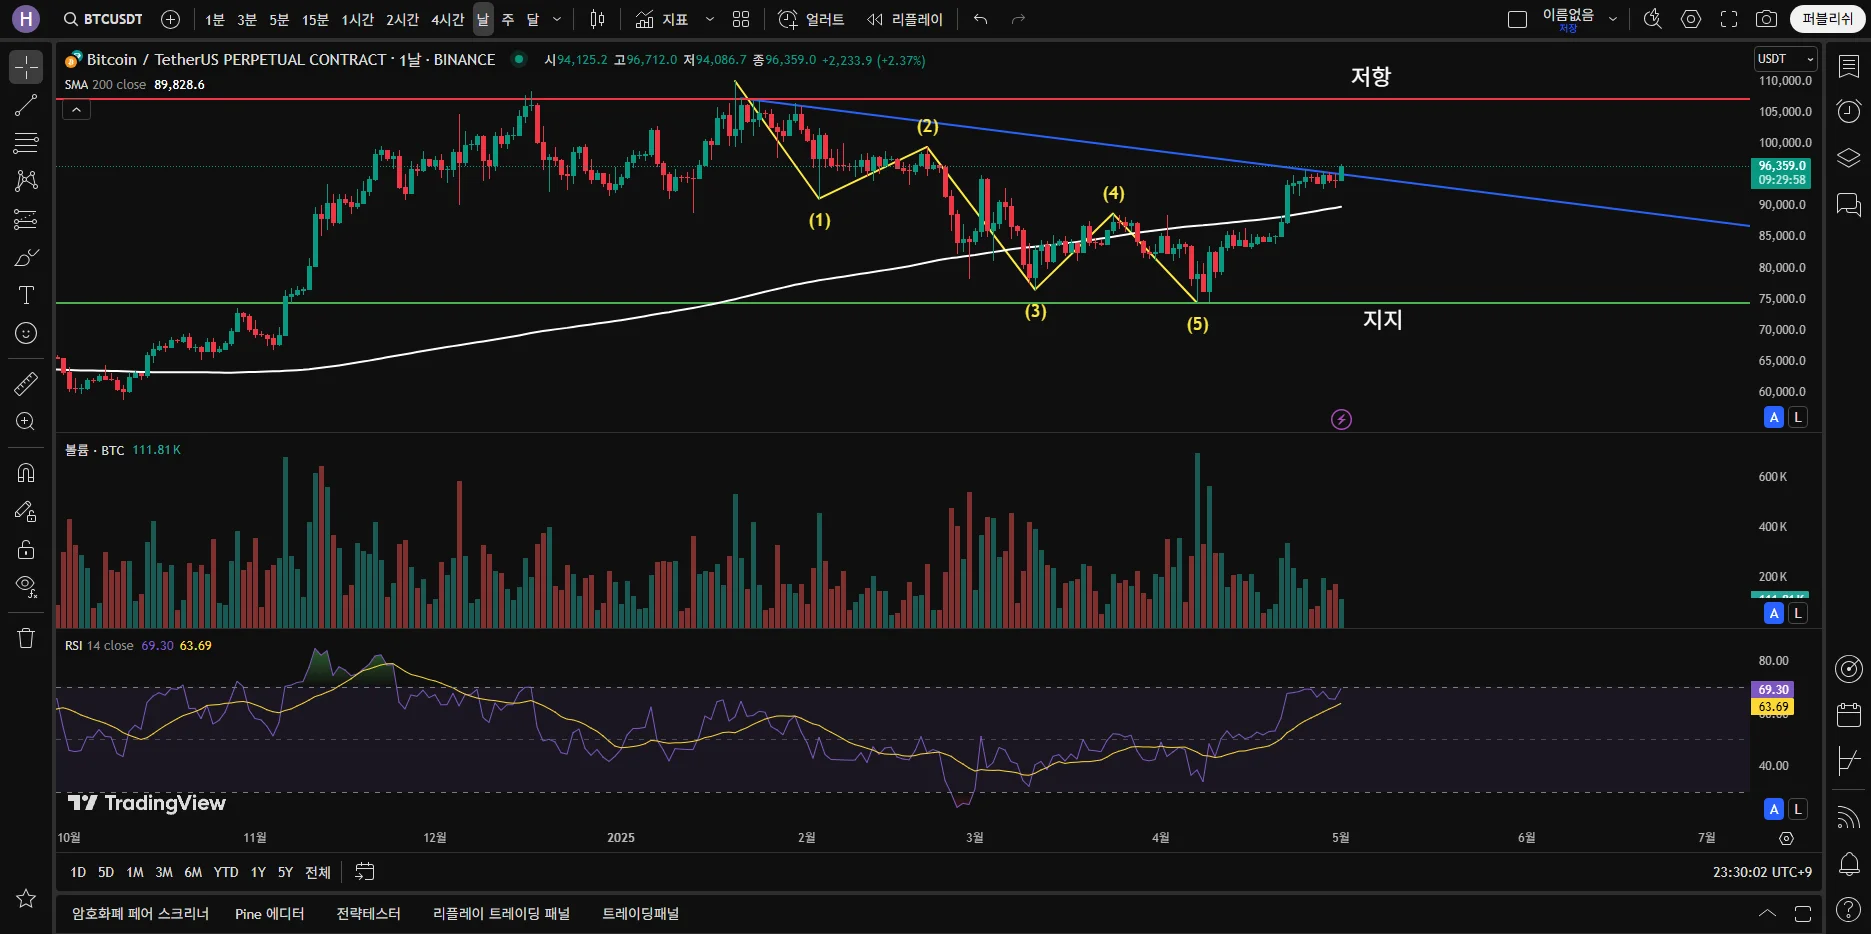The width and height of the screenshot is (1871, 934).
Task: Open the alerts bell panel
Action: [1849, 863]
